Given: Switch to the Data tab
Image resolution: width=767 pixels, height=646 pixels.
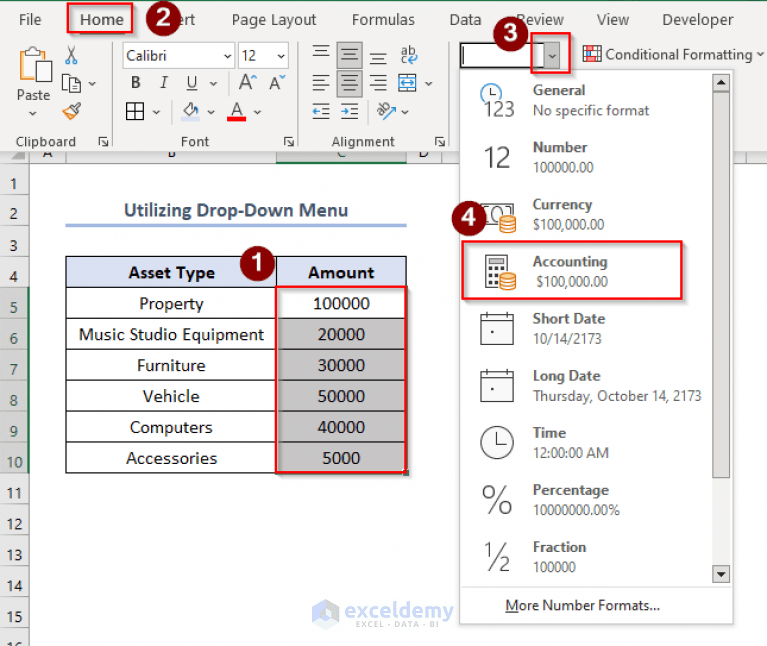Looking at the screenshot, I should pyautogui.click(x=465, y=20).
